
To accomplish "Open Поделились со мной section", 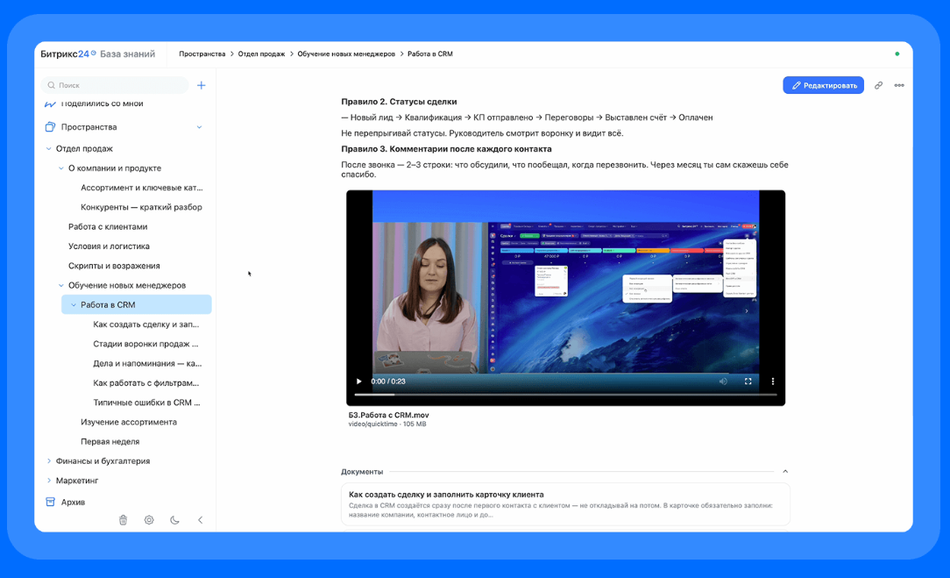I will (x=102, y=104).
